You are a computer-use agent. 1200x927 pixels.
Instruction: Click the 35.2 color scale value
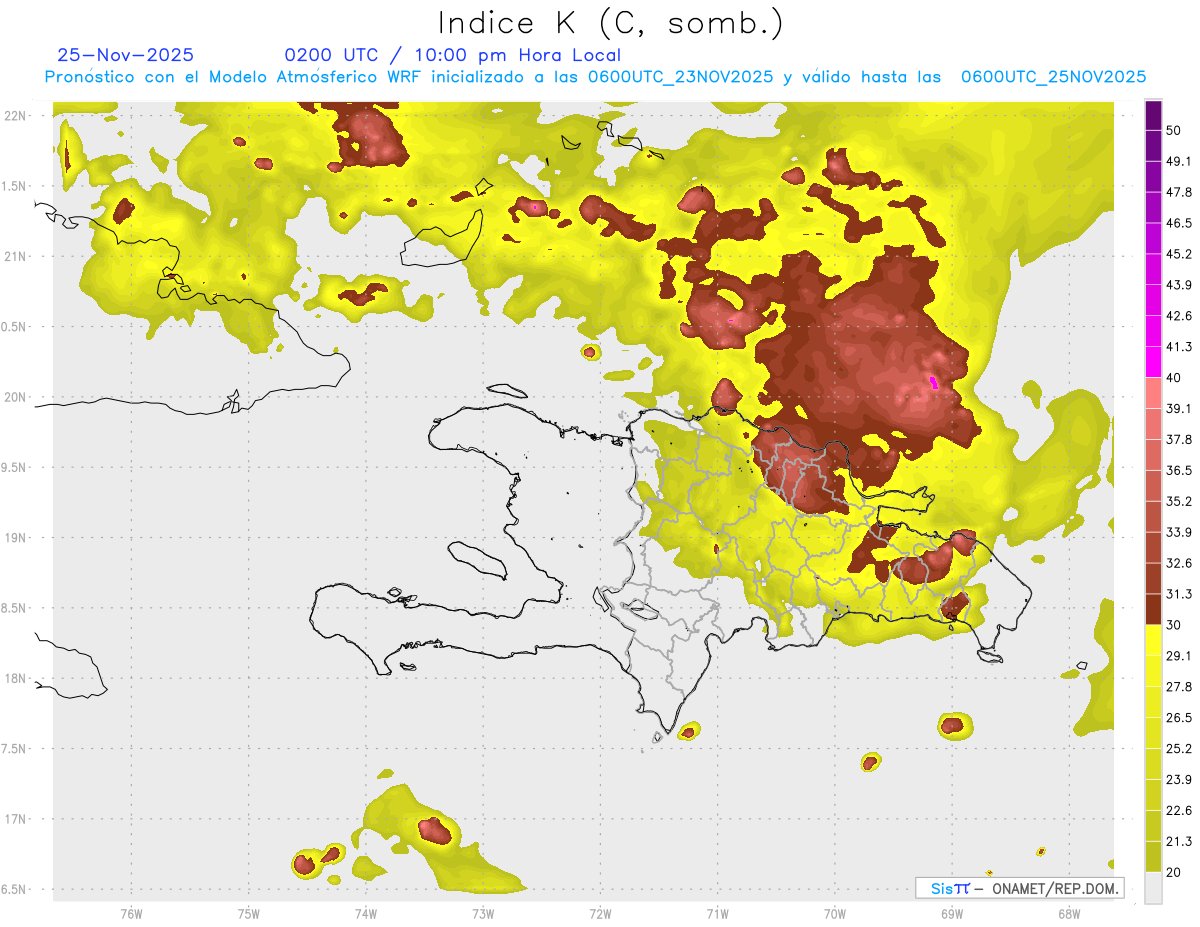pos(1179,501)
